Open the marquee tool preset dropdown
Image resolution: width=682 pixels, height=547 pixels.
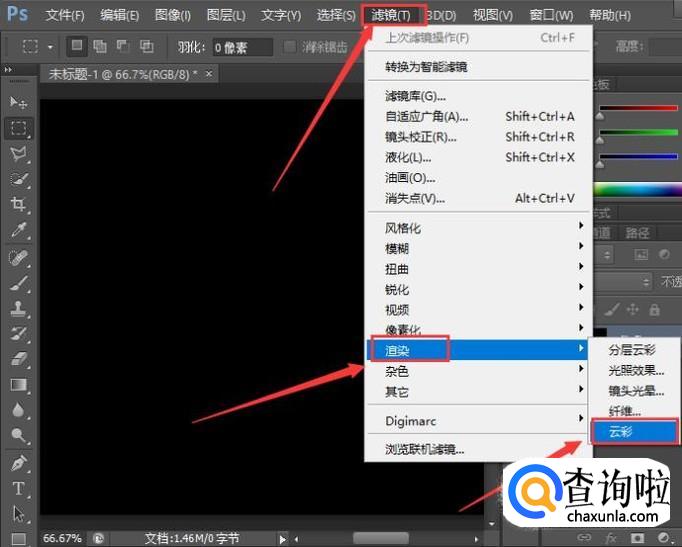click(x=50, y=47)
